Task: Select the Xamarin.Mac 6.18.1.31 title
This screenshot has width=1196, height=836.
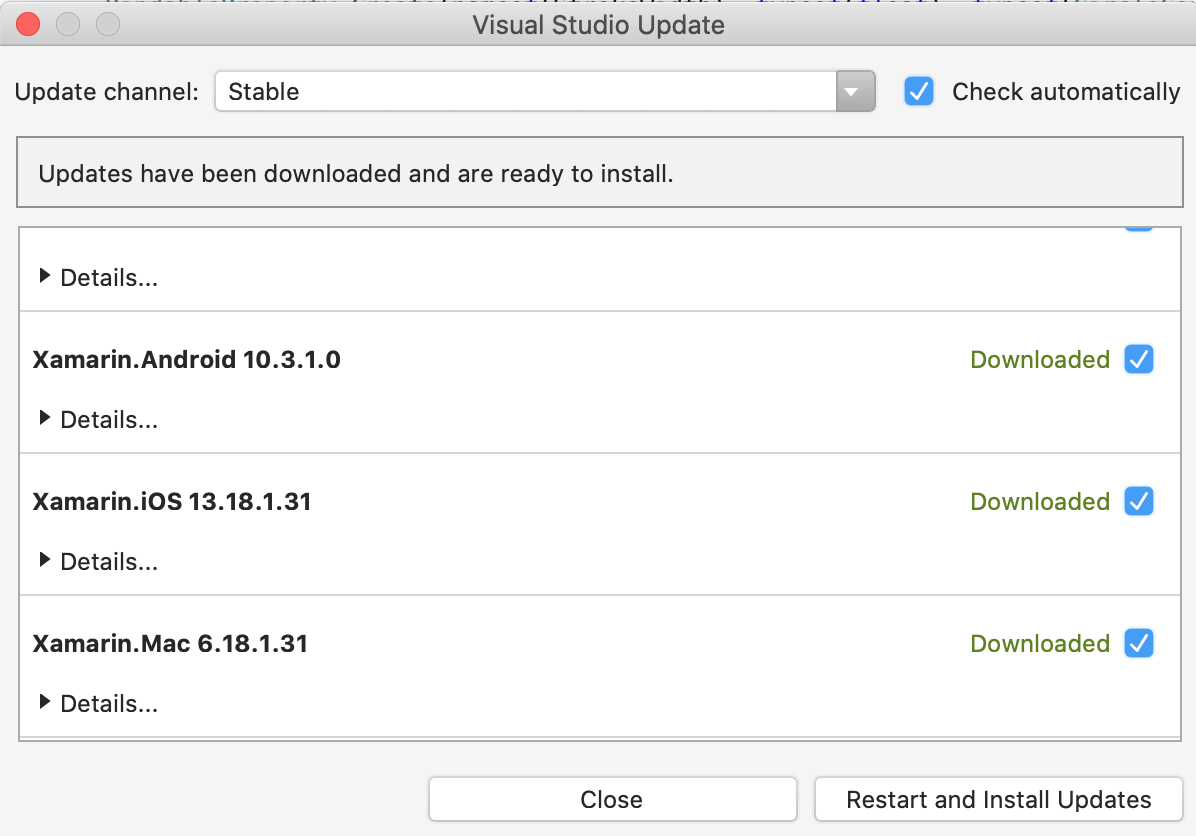Action: click(x=170, y=643)
